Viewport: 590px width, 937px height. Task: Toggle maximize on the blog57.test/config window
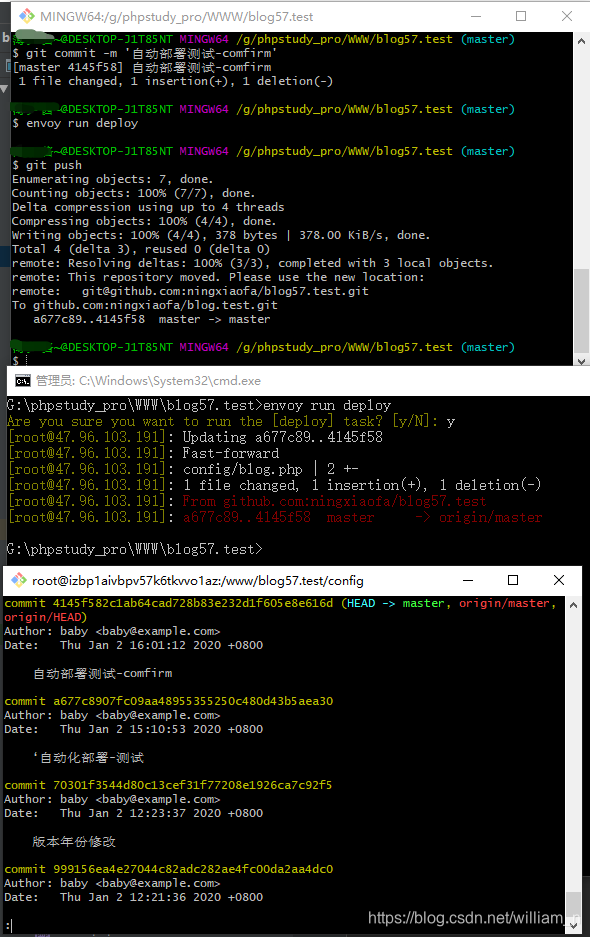click(x=513, y=580)
